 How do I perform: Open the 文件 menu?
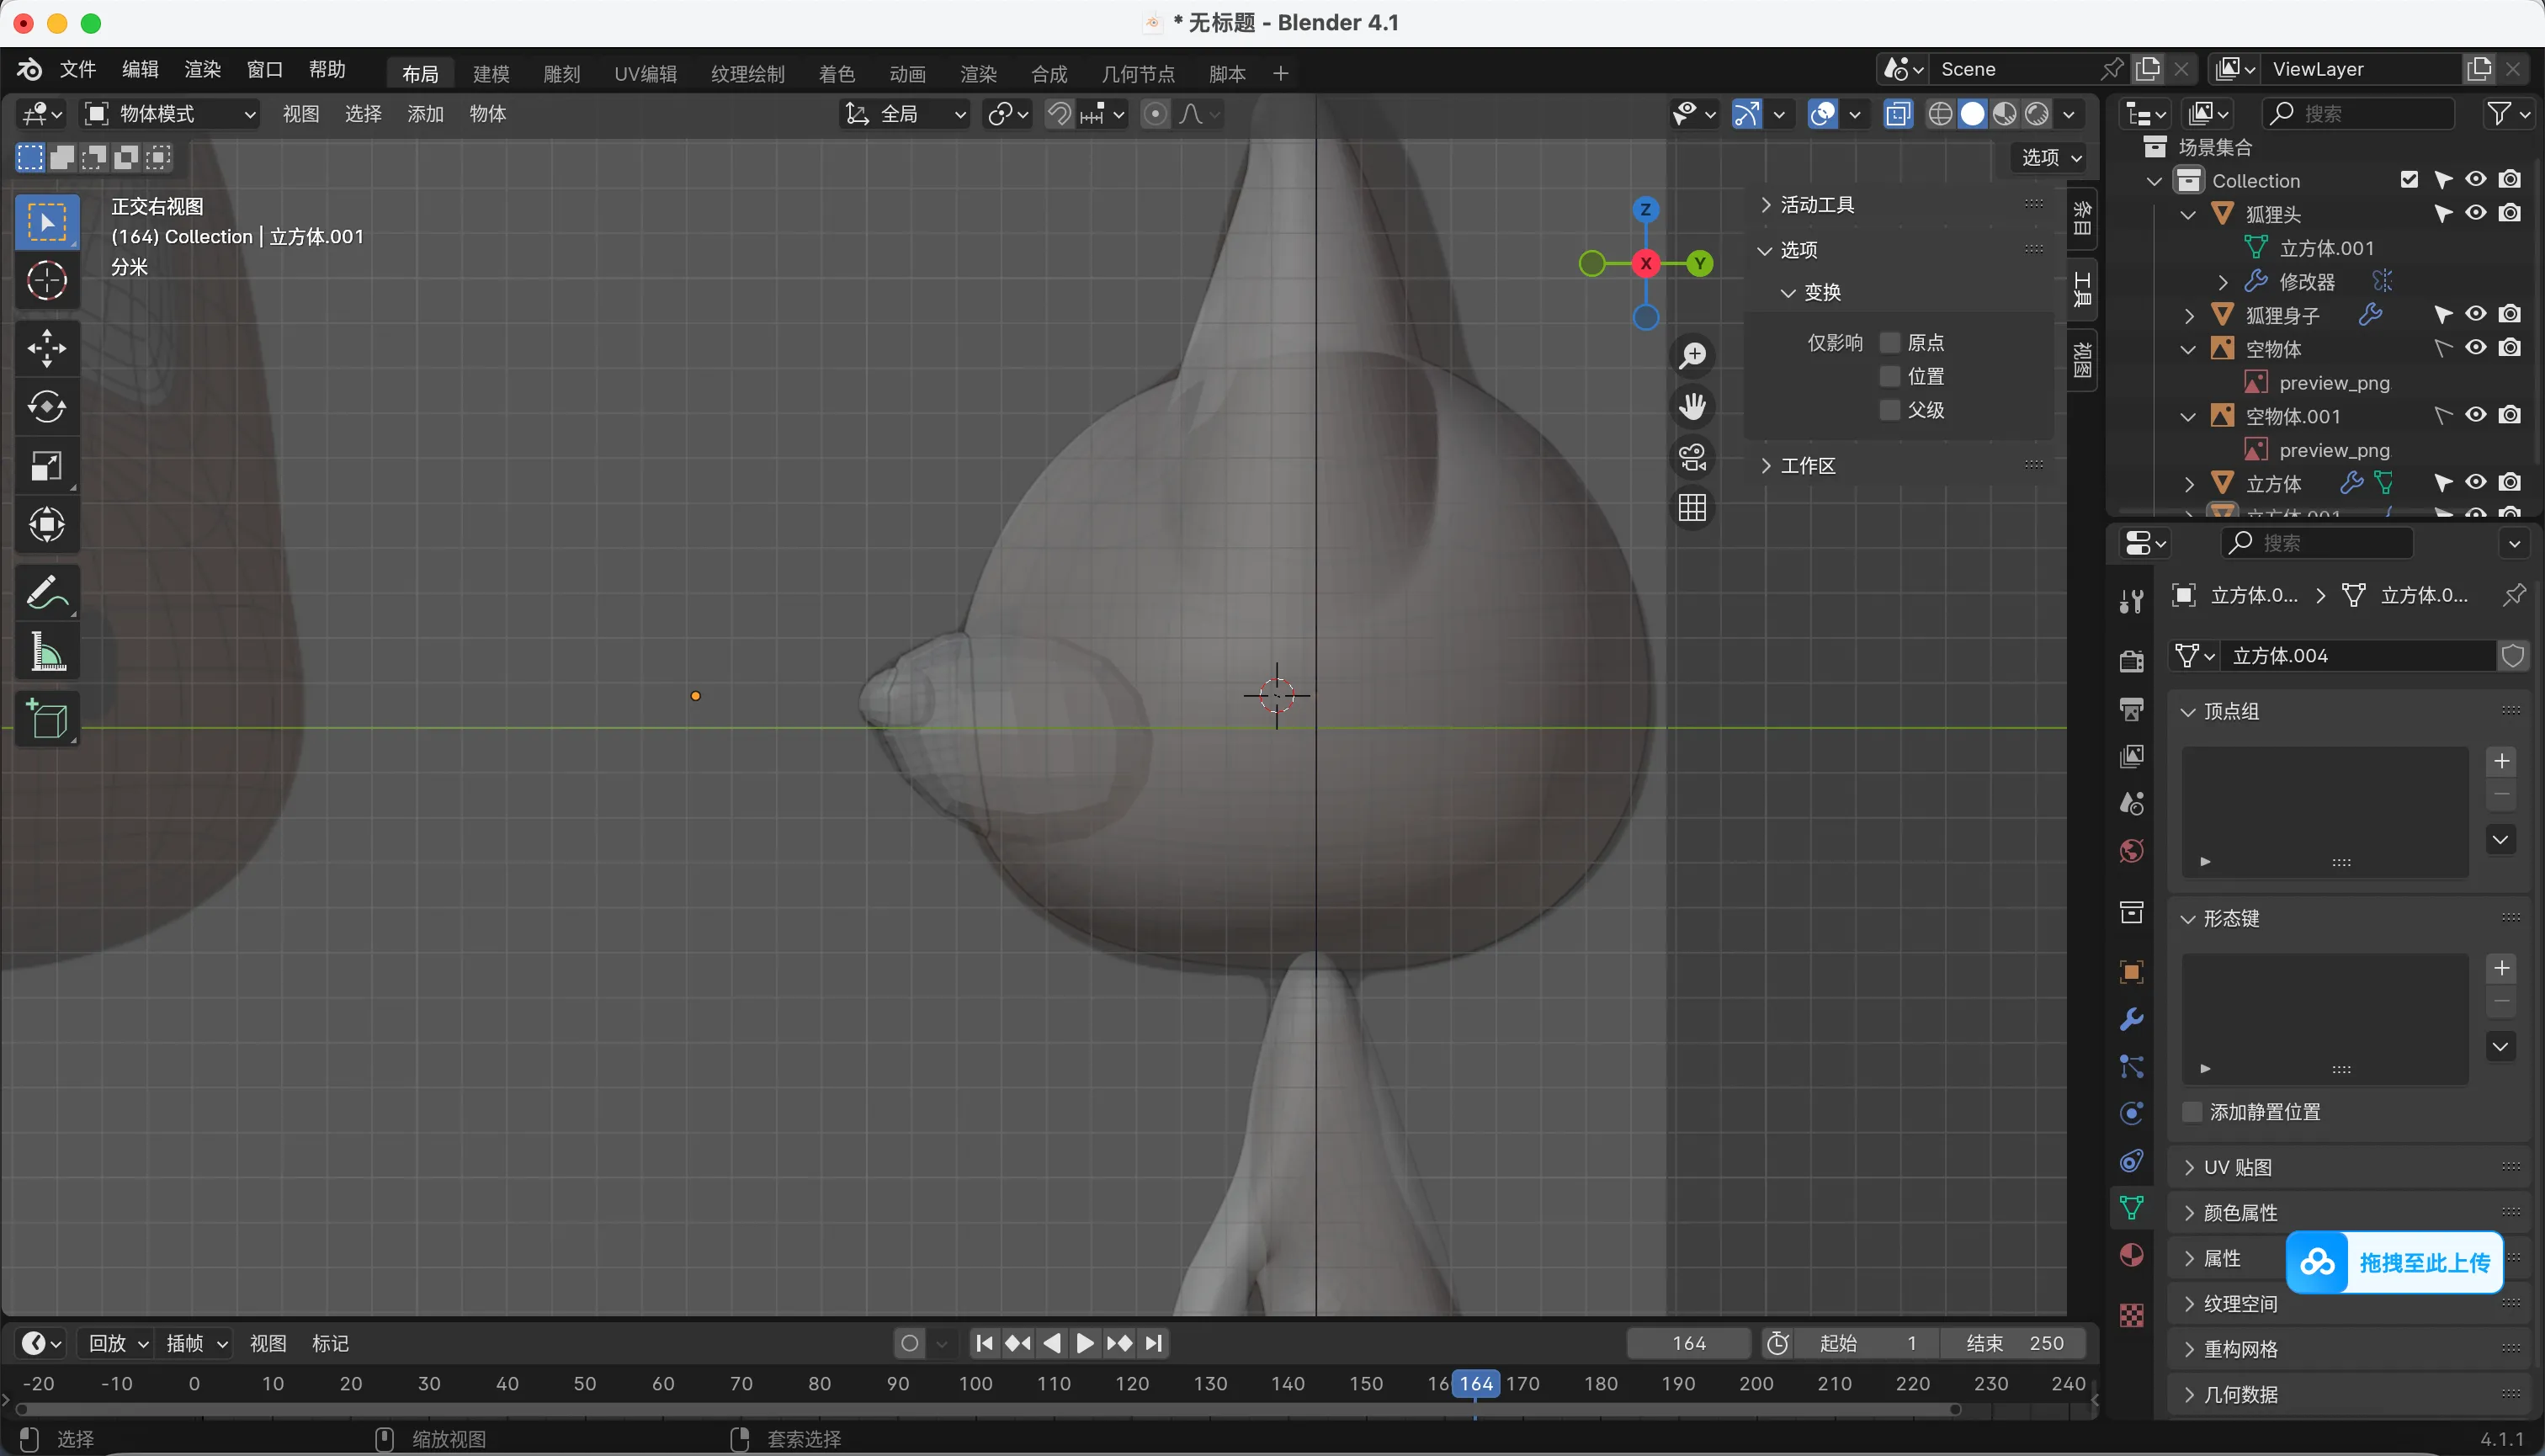click(x=77, y=69)
